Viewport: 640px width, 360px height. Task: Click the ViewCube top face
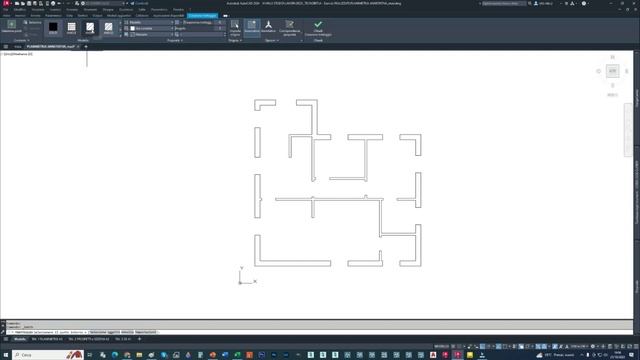[x=612, y=71]
